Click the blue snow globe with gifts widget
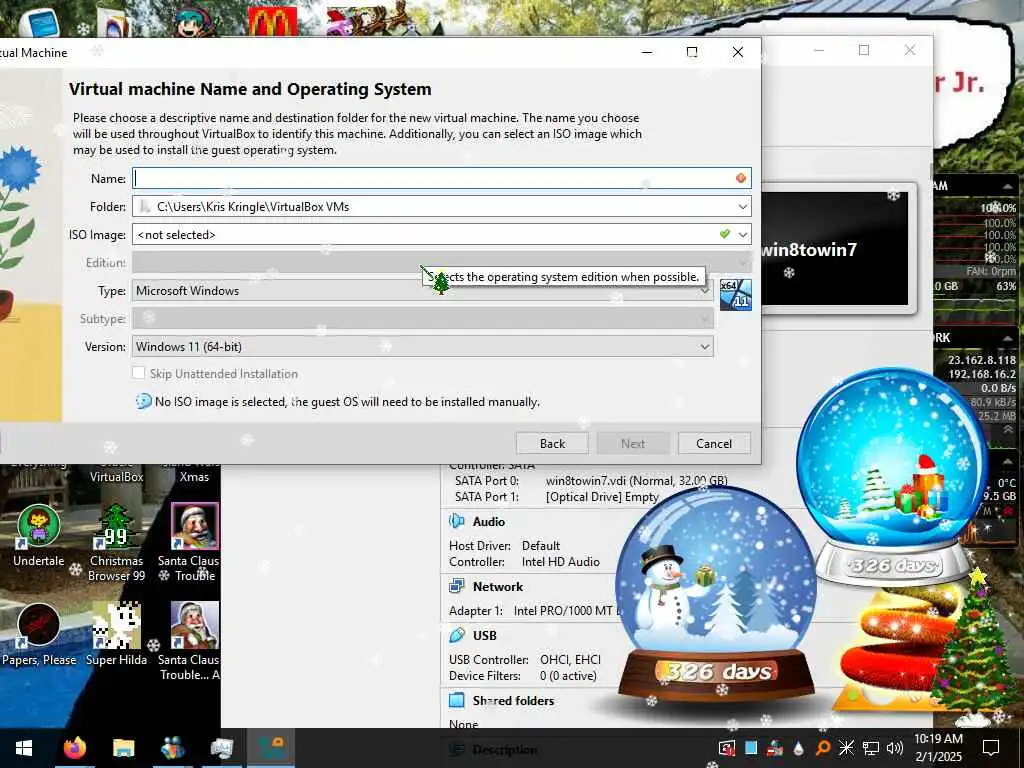Viewport: 1024px width, 768px height. [892, 477]
